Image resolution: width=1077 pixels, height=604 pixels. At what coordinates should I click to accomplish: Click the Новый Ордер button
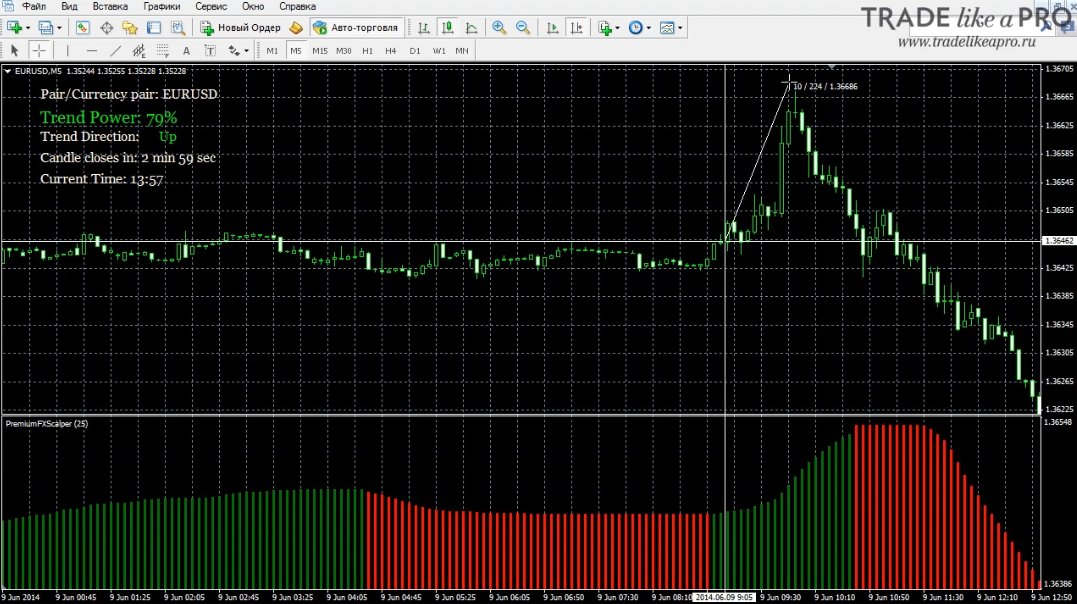click(x=240, y=27)
